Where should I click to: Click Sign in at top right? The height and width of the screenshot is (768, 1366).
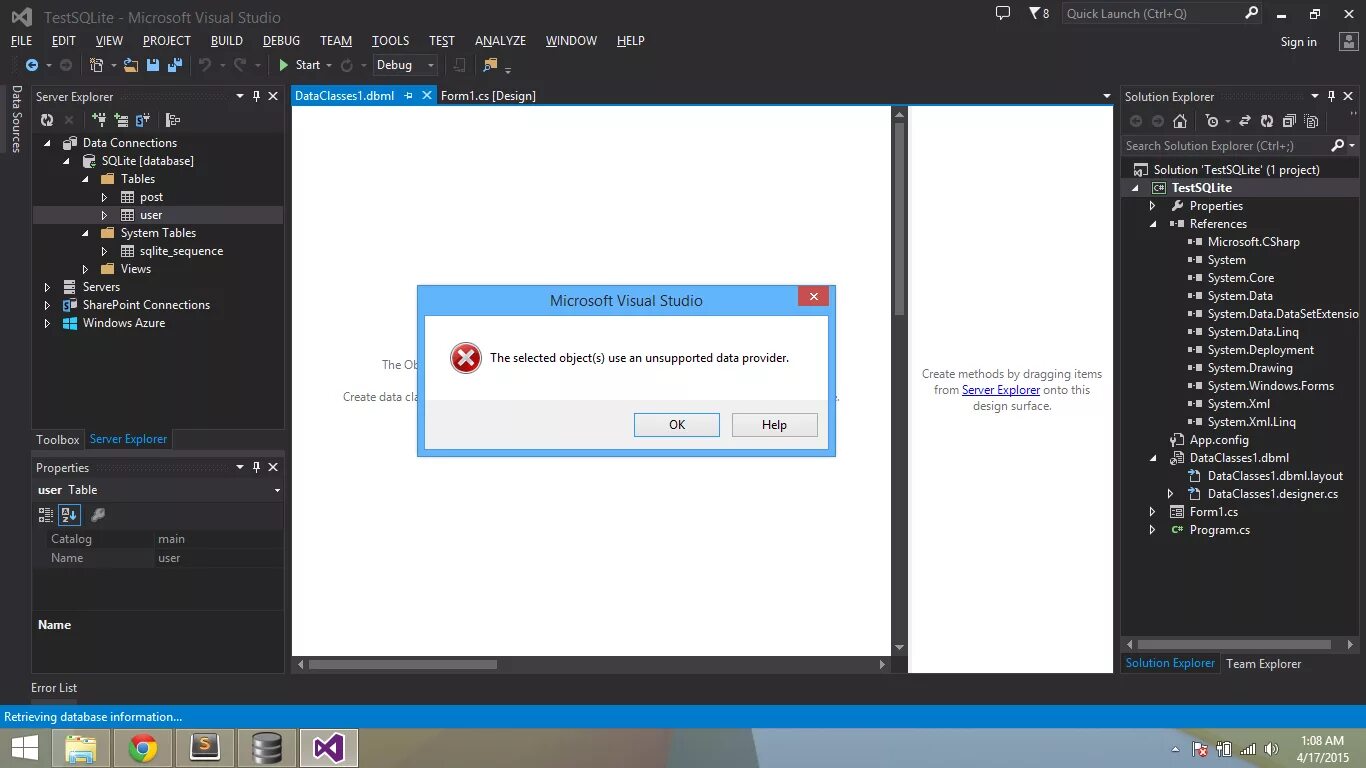1298,42
